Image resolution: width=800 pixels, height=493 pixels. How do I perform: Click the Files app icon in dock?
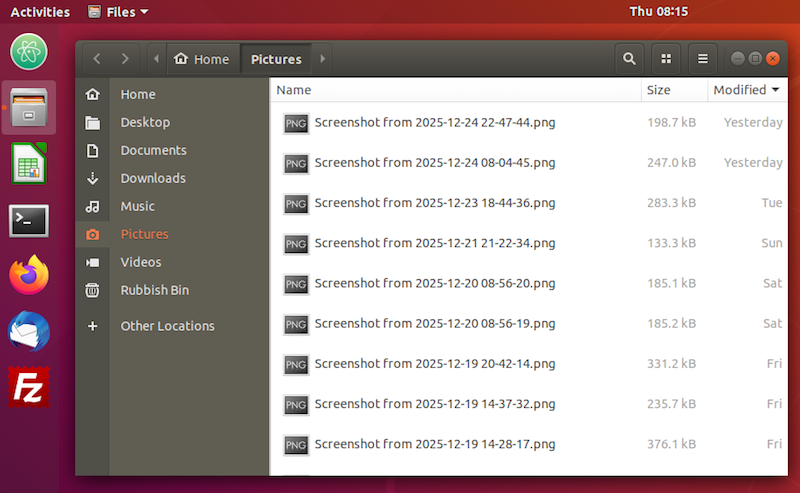point(29,108)
